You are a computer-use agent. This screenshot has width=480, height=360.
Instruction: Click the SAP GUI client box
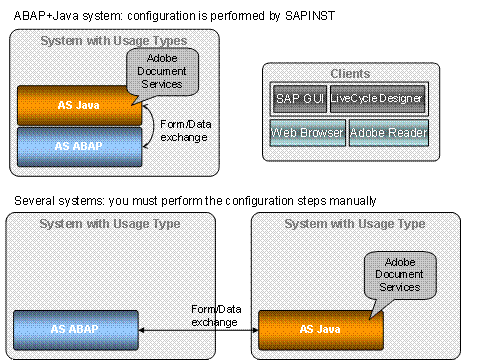(x=299, y=99)
